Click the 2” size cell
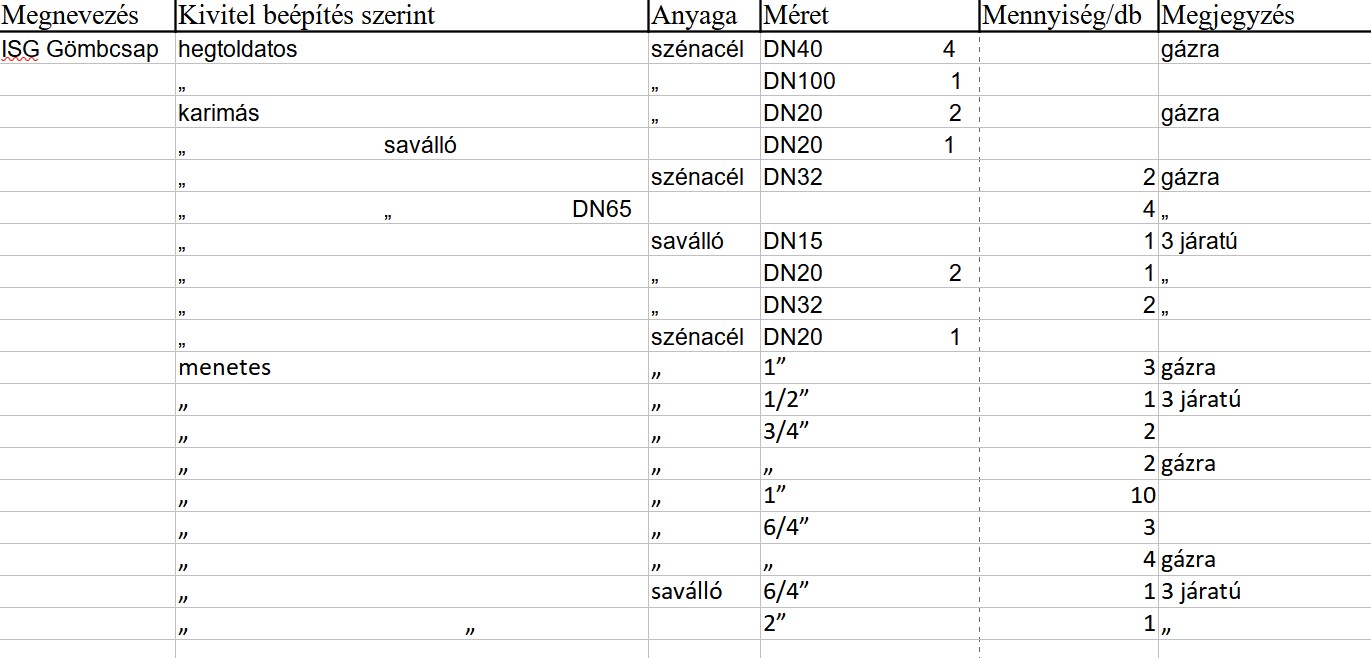Viewport: 1371px width, 658px height. pyautogui.click(x=774, y=623)
